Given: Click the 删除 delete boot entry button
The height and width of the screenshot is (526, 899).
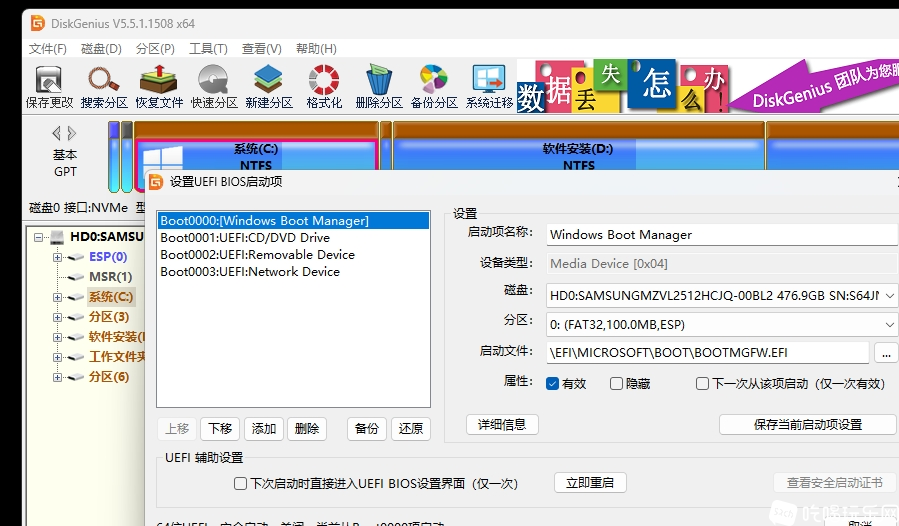Looking at the screenshot, I should point(307,428).
